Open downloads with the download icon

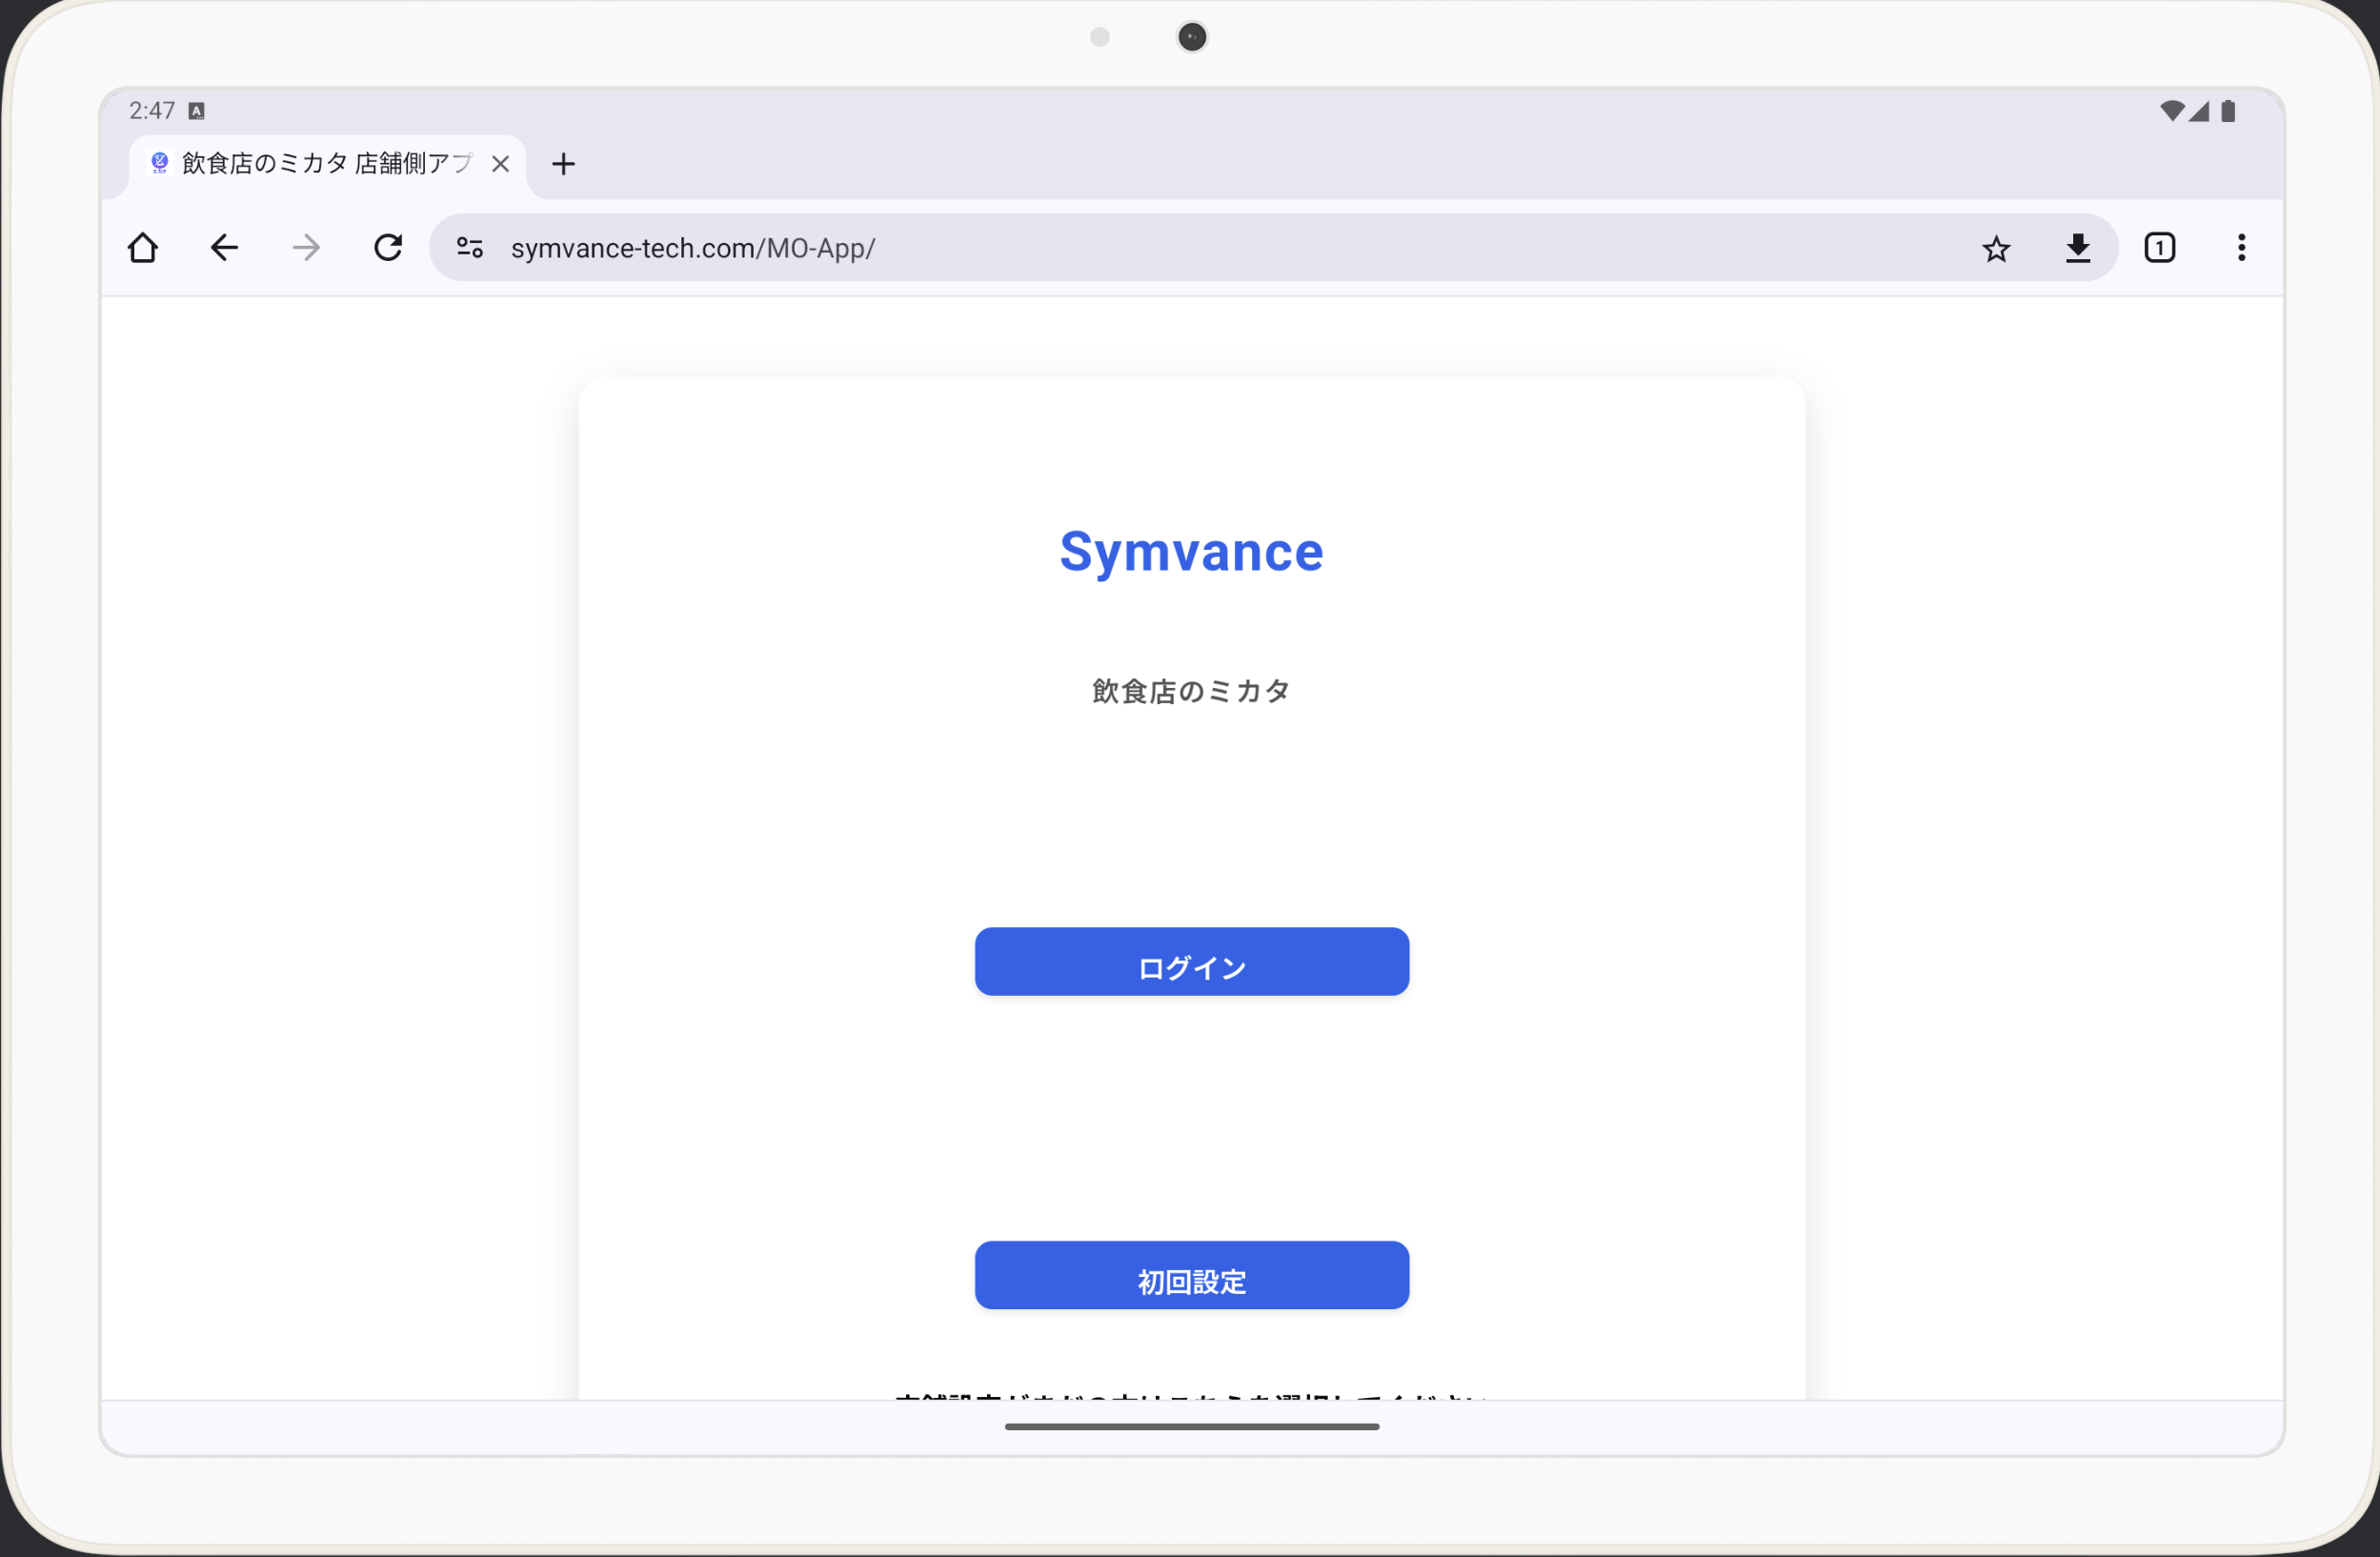(2078, 248)
